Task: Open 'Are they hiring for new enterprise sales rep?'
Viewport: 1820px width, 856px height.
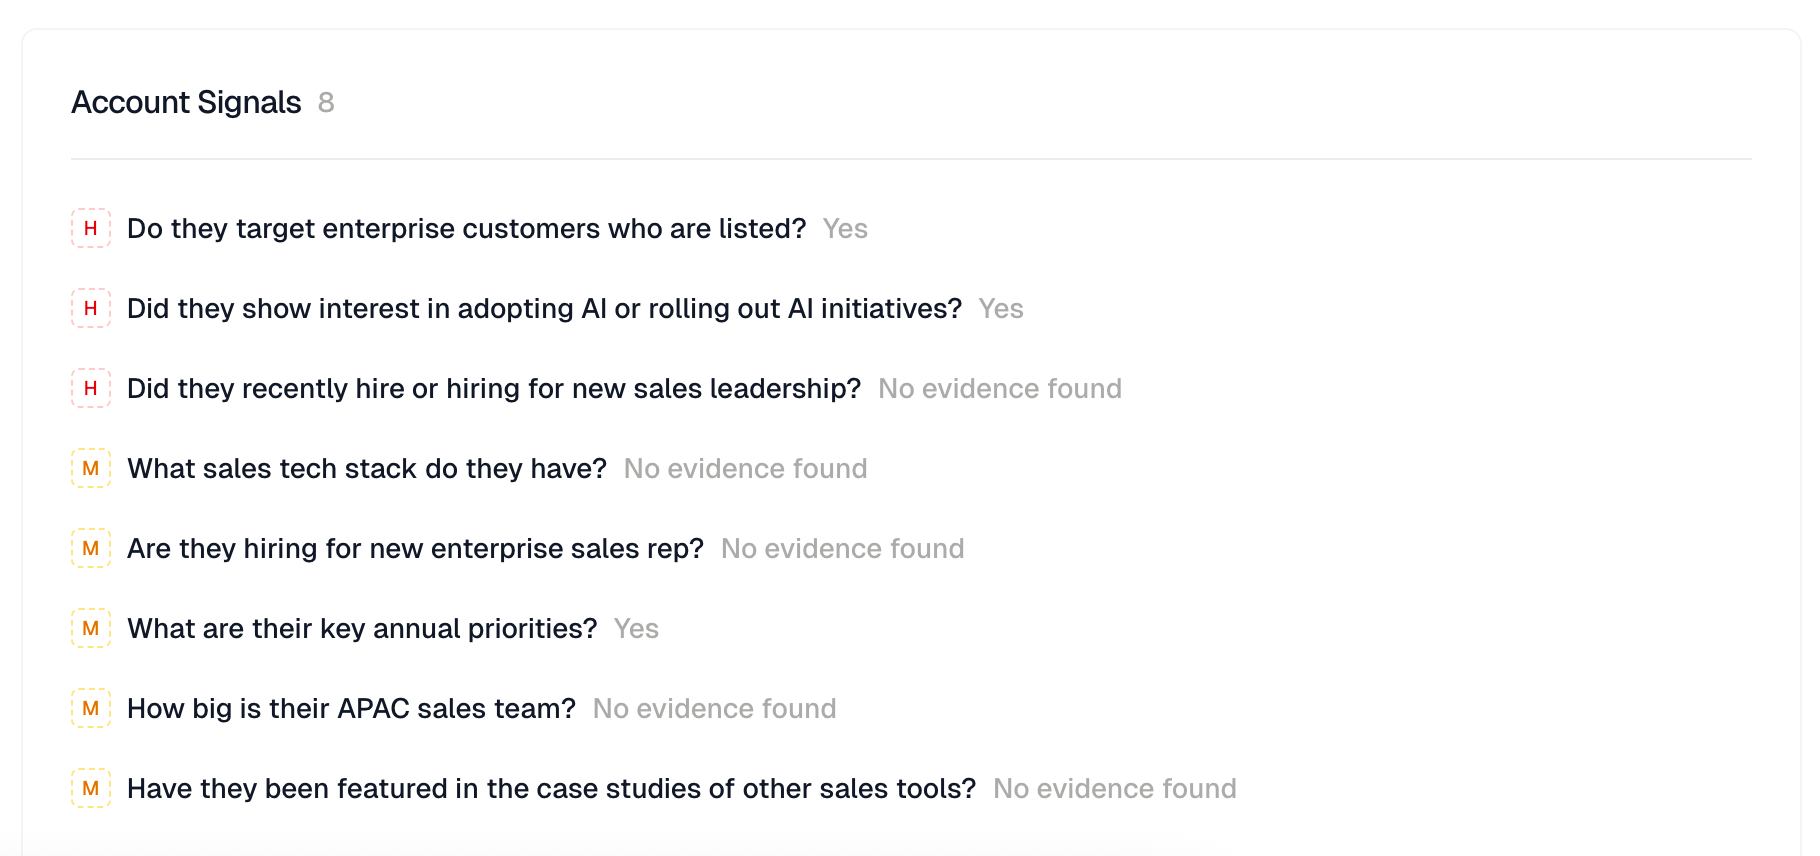Action: point(415,549)
